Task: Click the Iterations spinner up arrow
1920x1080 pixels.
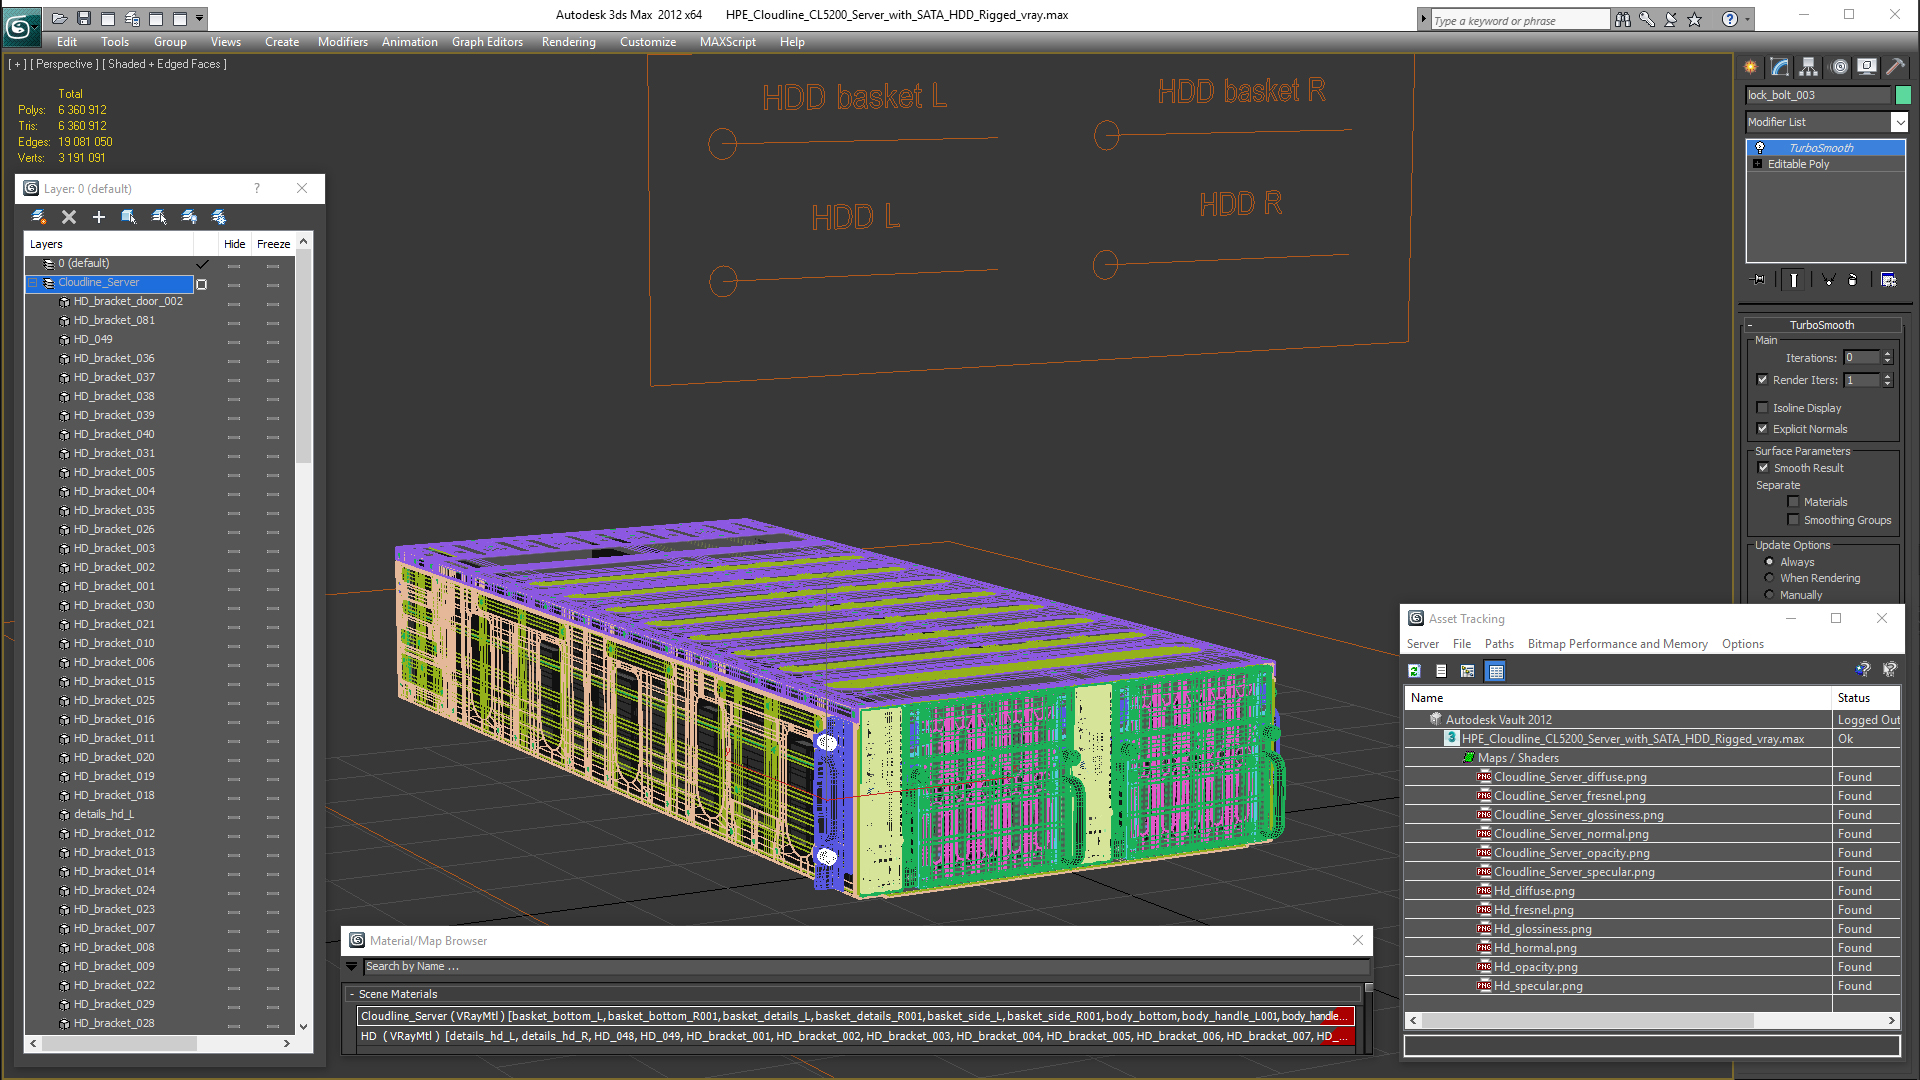Action: (x=1888, y=354)
